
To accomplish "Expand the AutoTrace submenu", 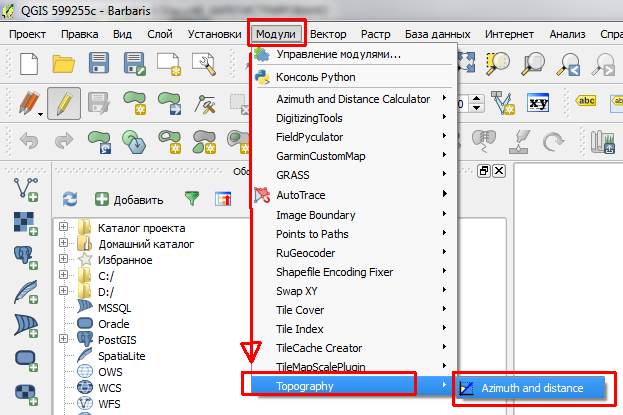I will 353,195.
